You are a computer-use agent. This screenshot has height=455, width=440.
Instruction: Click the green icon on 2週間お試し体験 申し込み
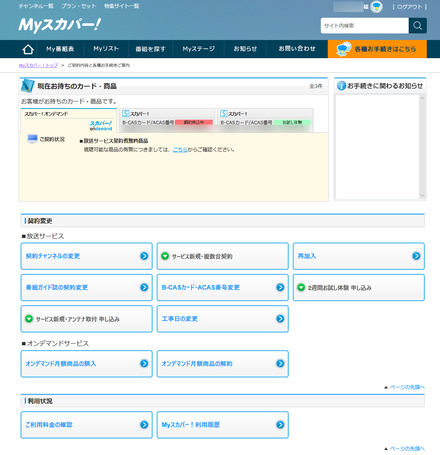301,287
